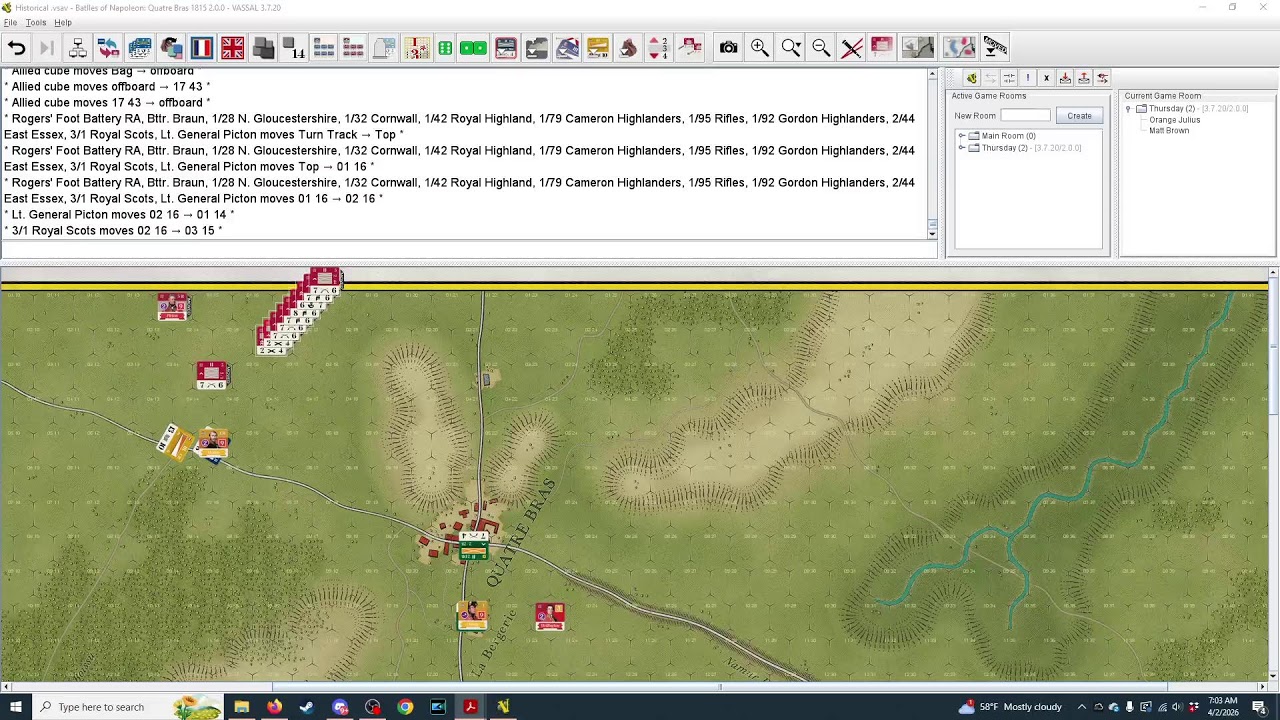Click the red unit counter toolbar icon

882,47
